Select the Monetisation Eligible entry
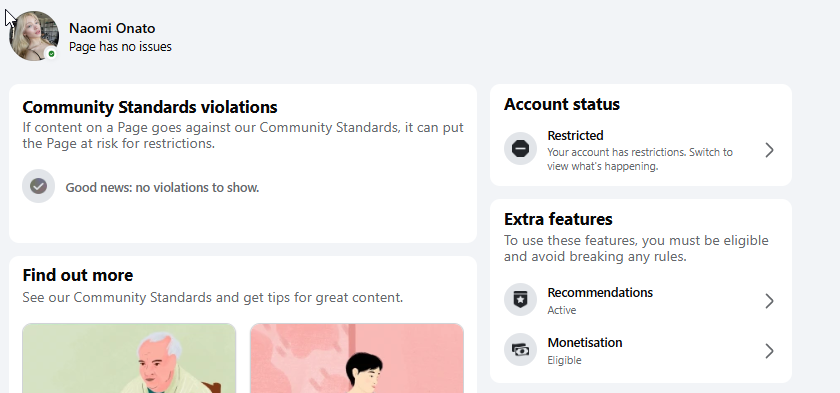The height and width of the screenshot is (393, 840). tap(641, 351)
